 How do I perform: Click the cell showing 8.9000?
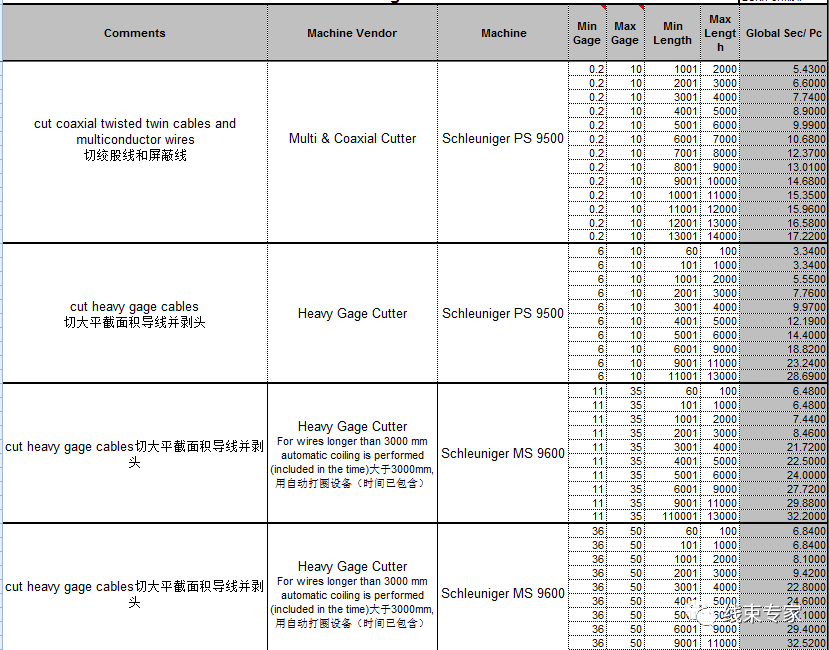coord(784,111)
